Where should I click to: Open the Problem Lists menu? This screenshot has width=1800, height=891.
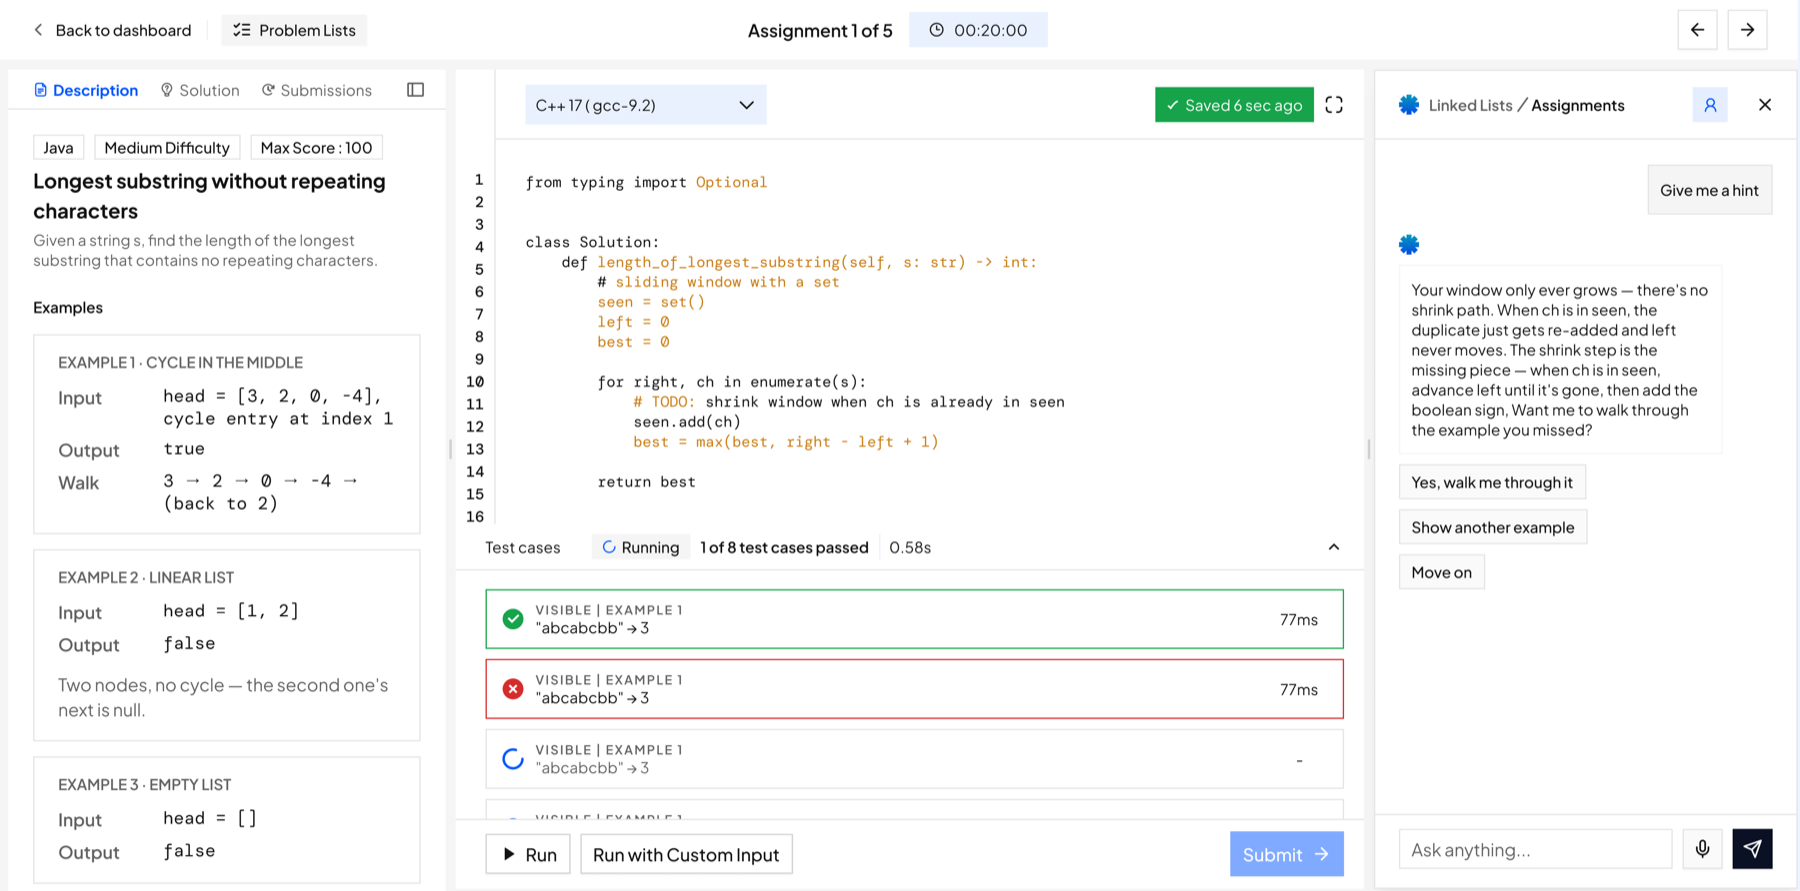294,30
